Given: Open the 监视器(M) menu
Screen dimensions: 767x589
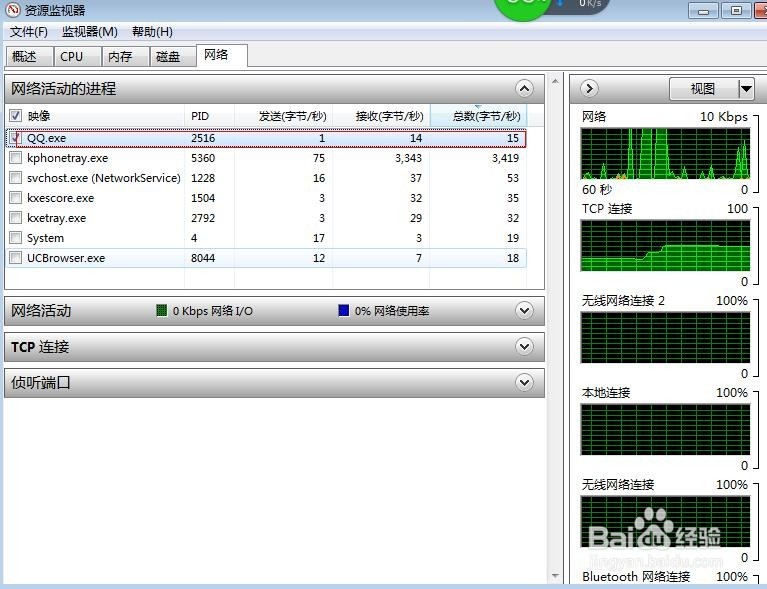Looking at the screenshot, I should (90, 32).
